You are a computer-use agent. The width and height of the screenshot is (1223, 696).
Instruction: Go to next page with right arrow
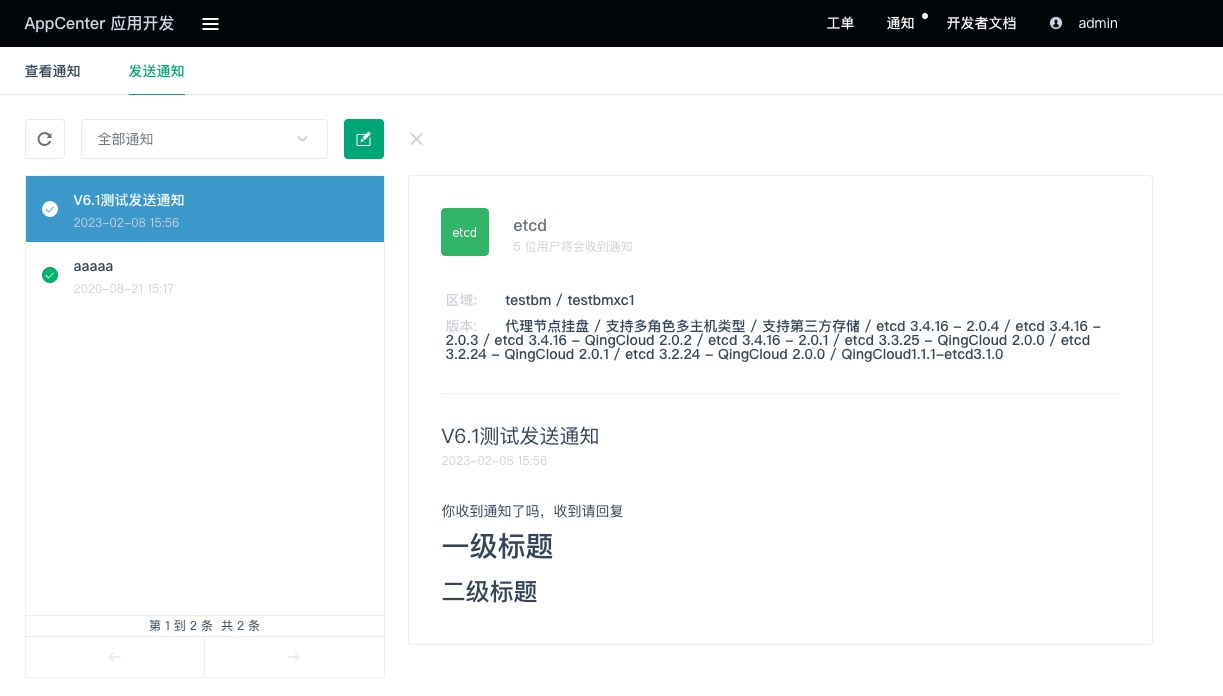[294, 657]
